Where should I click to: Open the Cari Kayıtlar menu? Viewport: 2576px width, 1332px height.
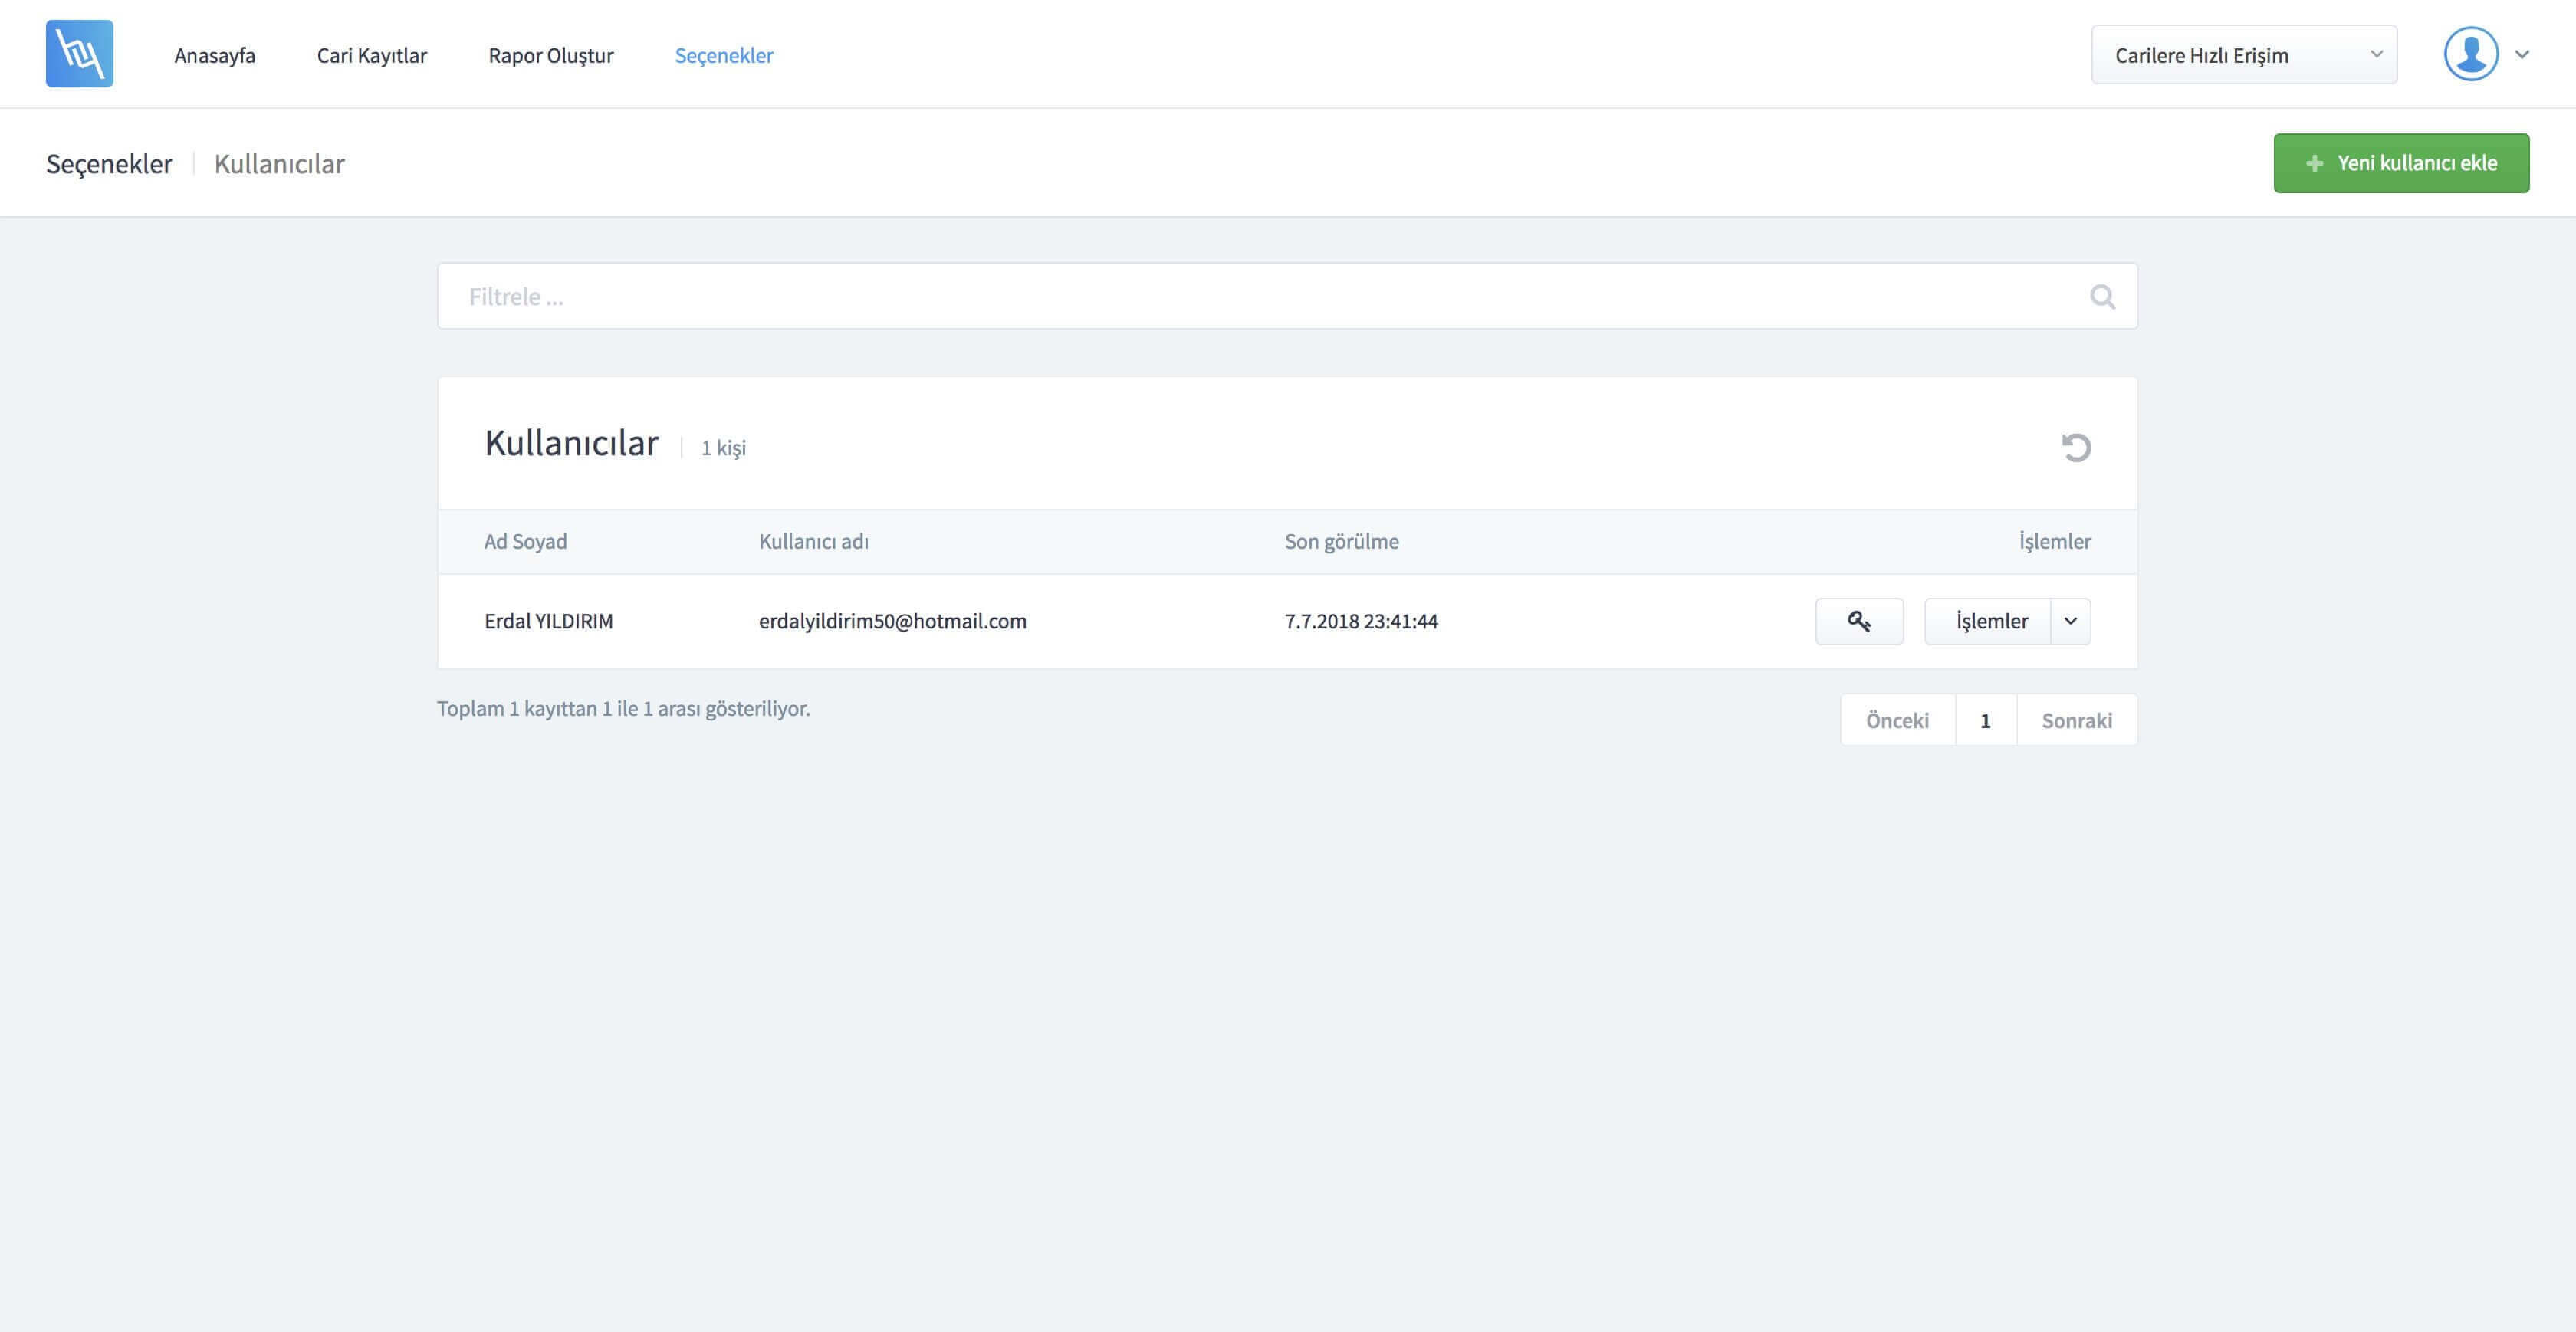(371, 55)
